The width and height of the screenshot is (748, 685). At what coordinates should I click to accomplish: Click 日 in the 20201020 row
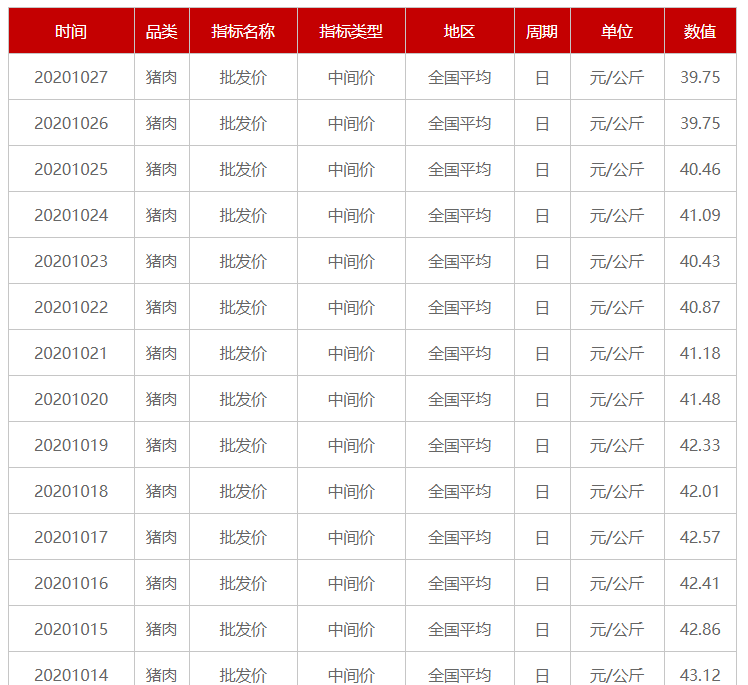point(542,400)
